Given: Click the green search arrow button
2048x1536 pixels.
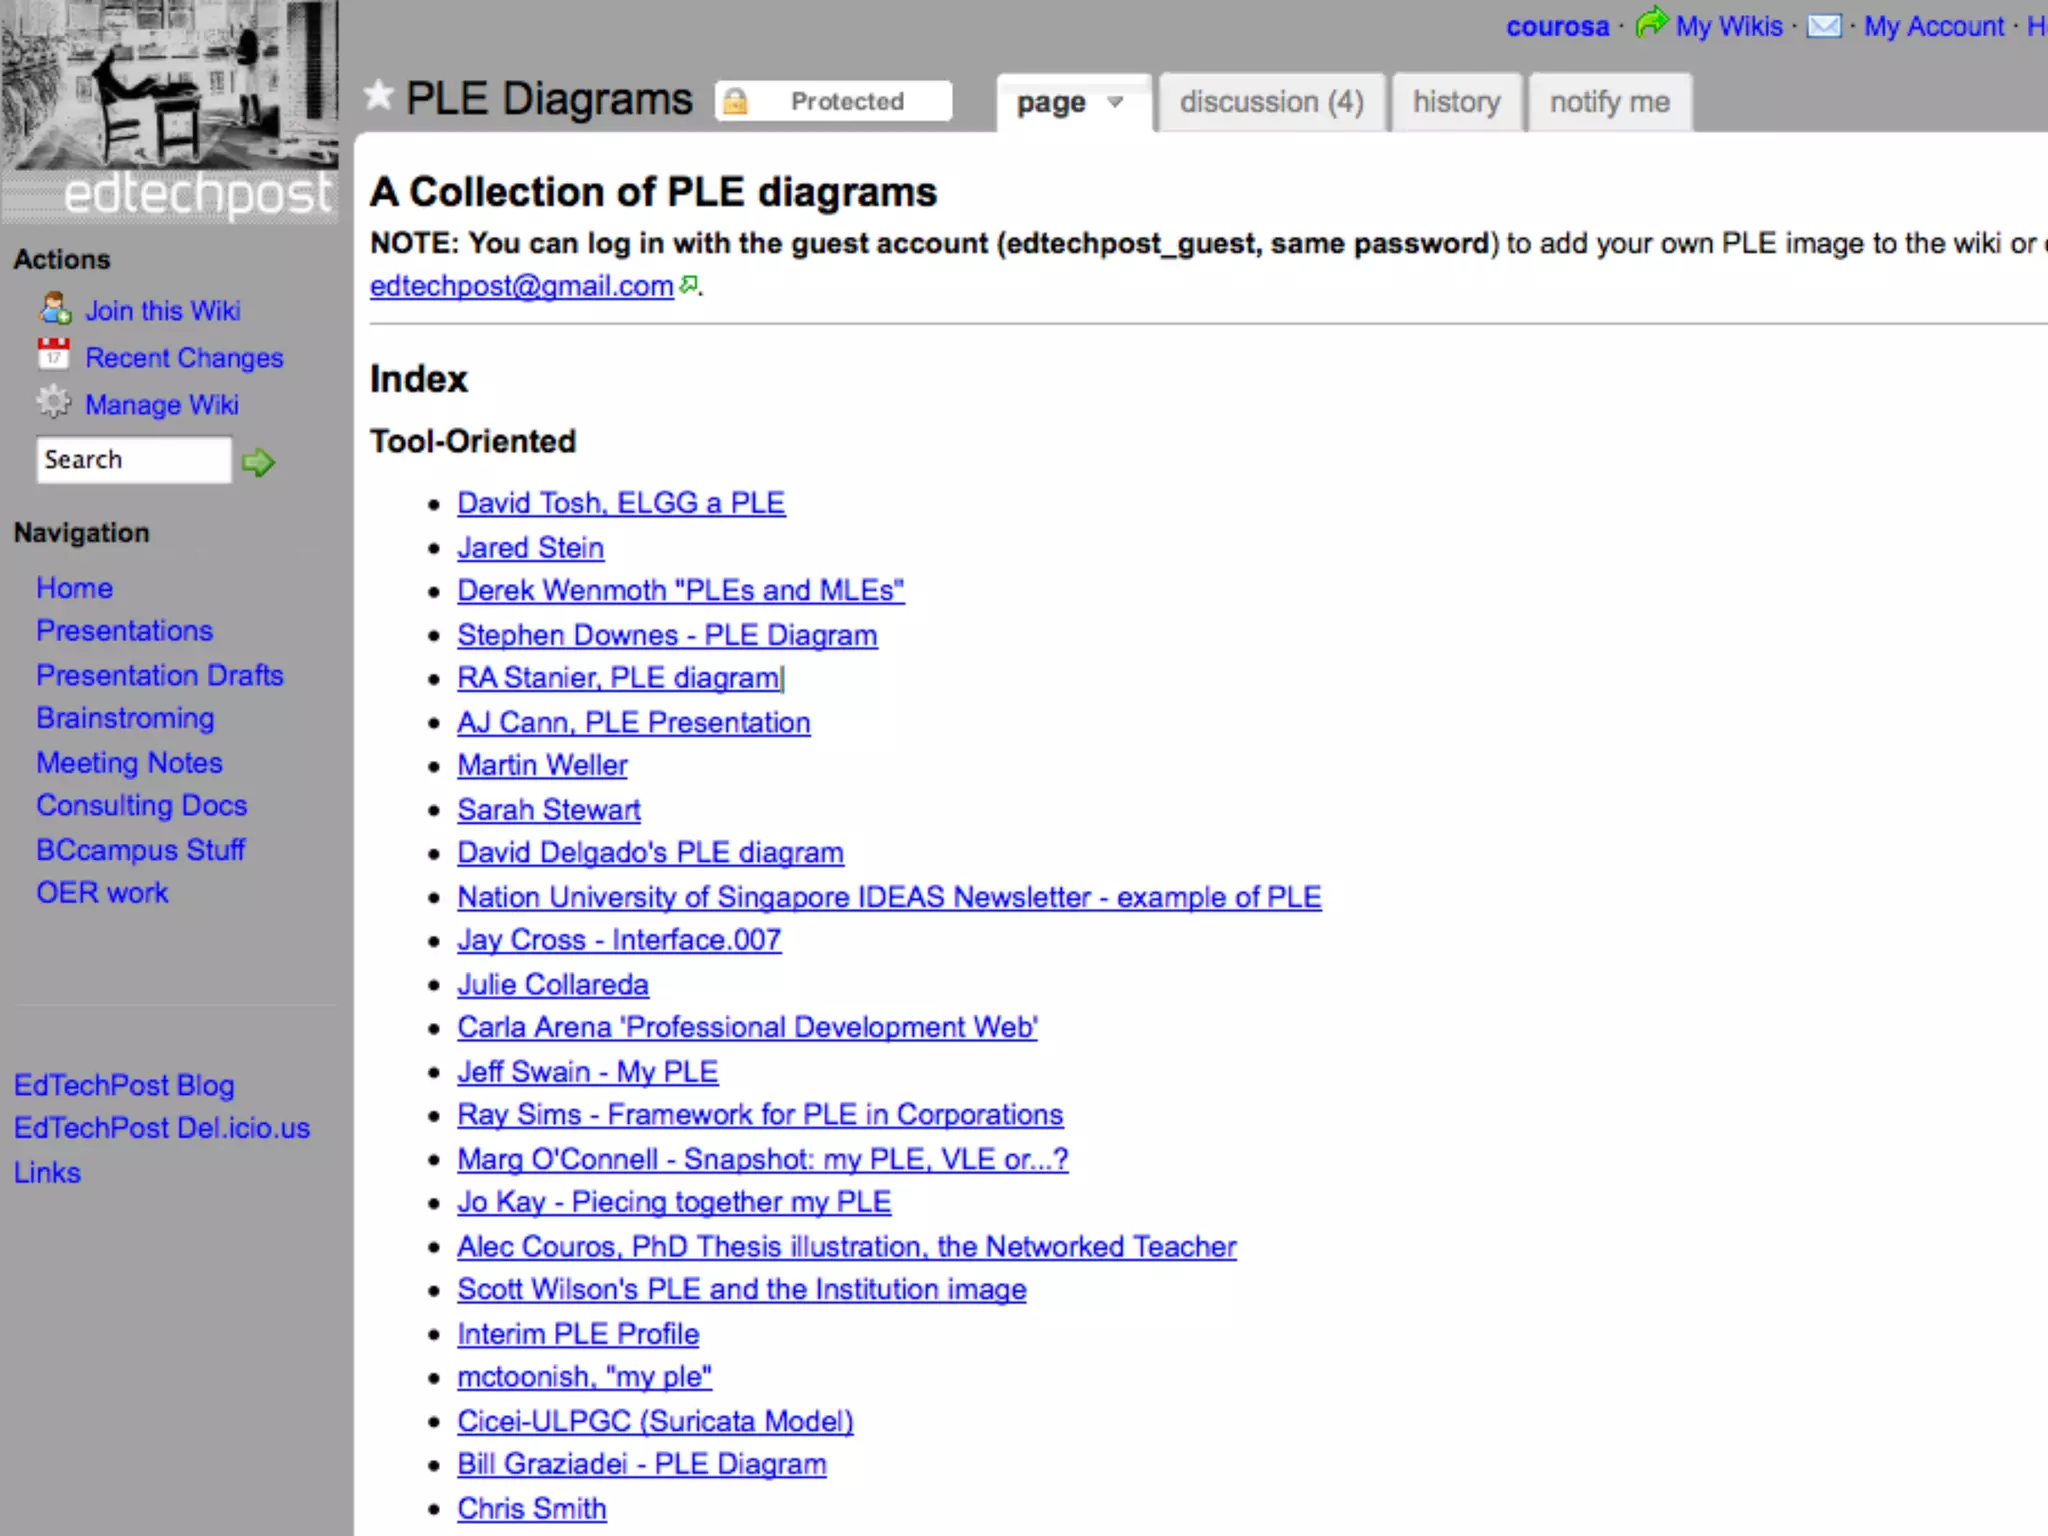Looking at the screenshot, I should (258, 462).
